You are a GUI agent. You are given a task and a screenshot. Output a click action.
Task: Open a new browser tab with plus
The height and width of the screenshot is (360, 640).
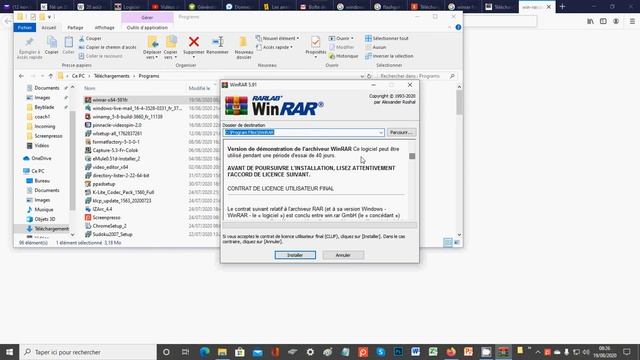(x=562, y=7)
